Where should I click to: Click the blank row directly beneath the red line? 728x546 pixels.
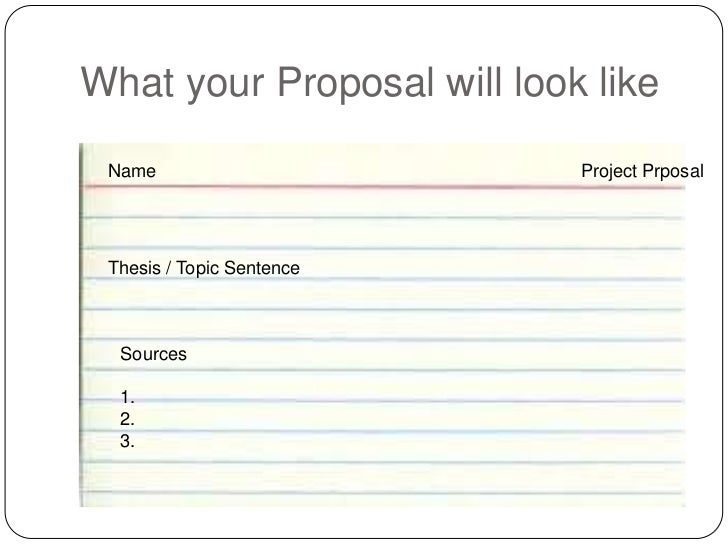[x=383, y=203]
